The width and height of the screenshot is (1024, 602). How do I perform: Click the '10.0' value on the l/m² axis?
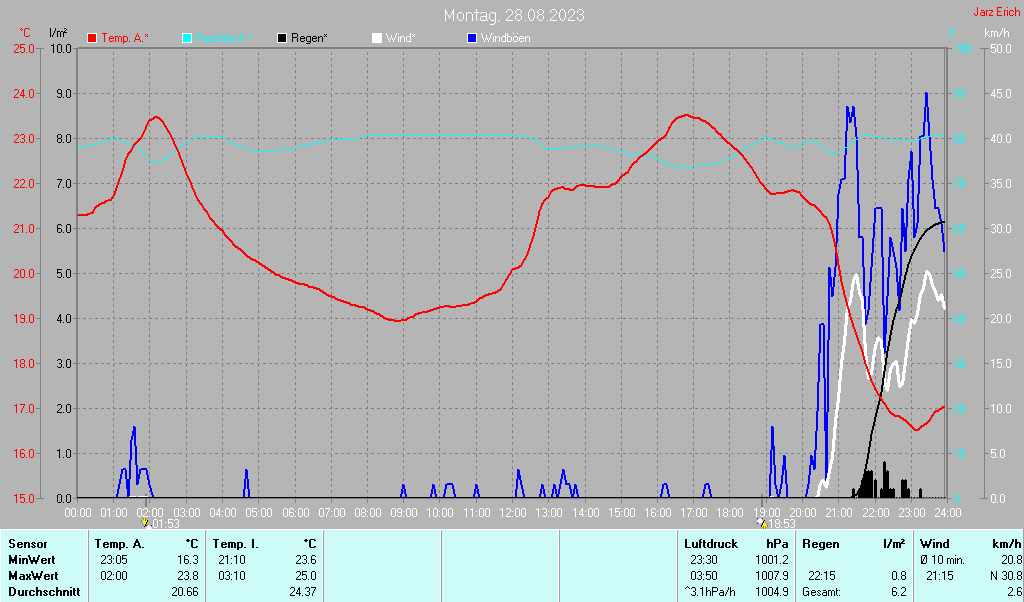(61, 49)
